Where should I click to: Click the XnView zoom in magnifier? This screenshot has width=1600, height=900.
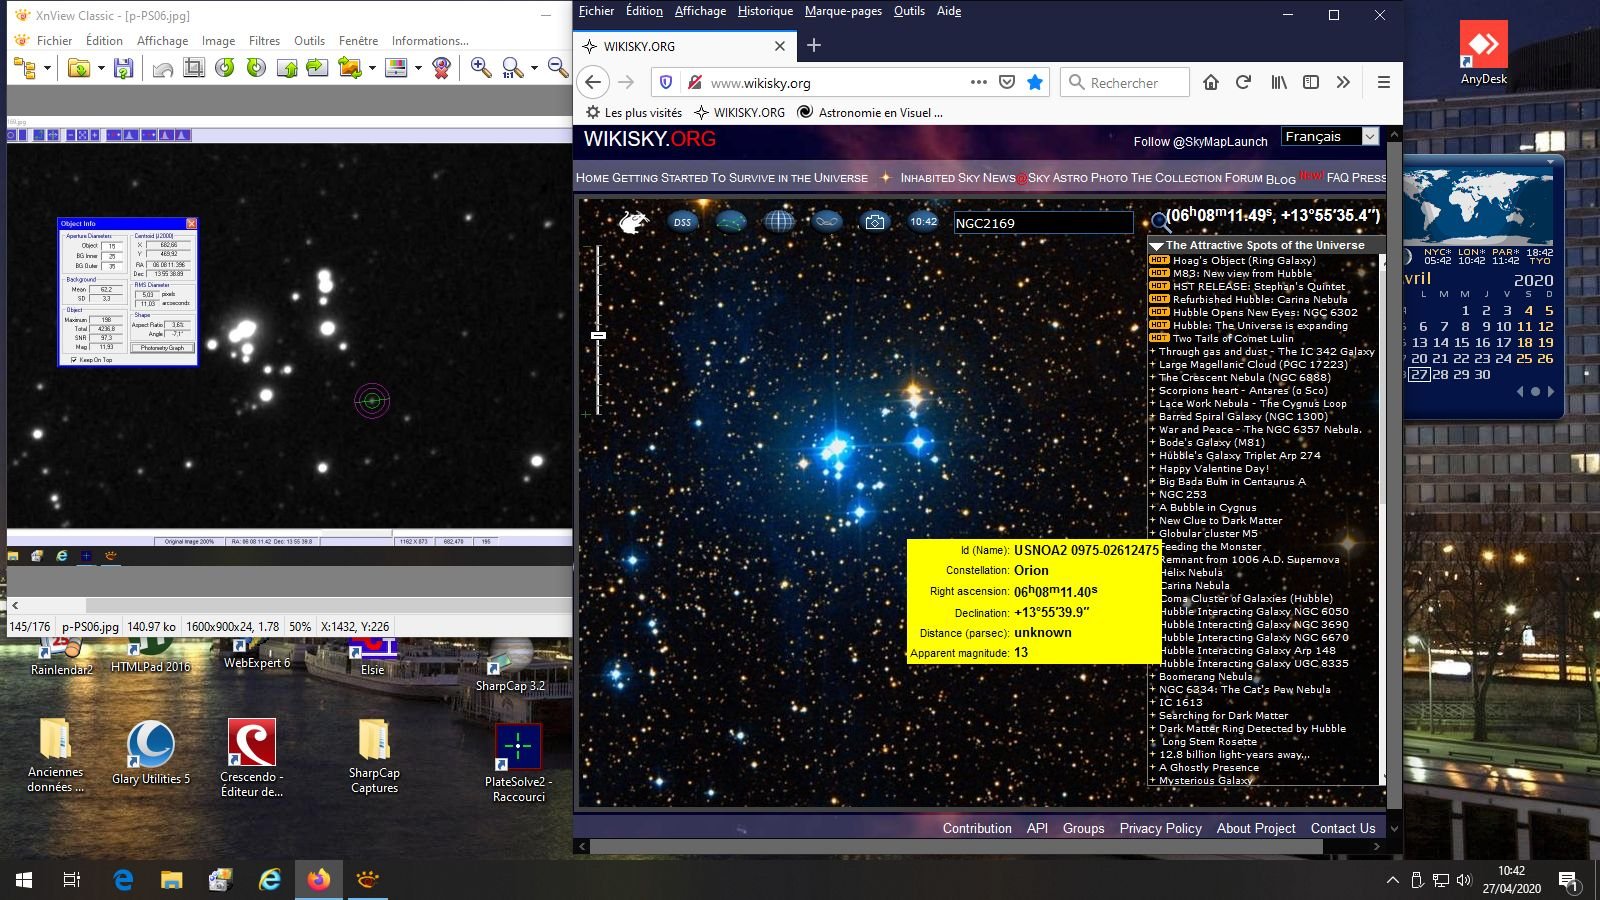coord(481,68)
